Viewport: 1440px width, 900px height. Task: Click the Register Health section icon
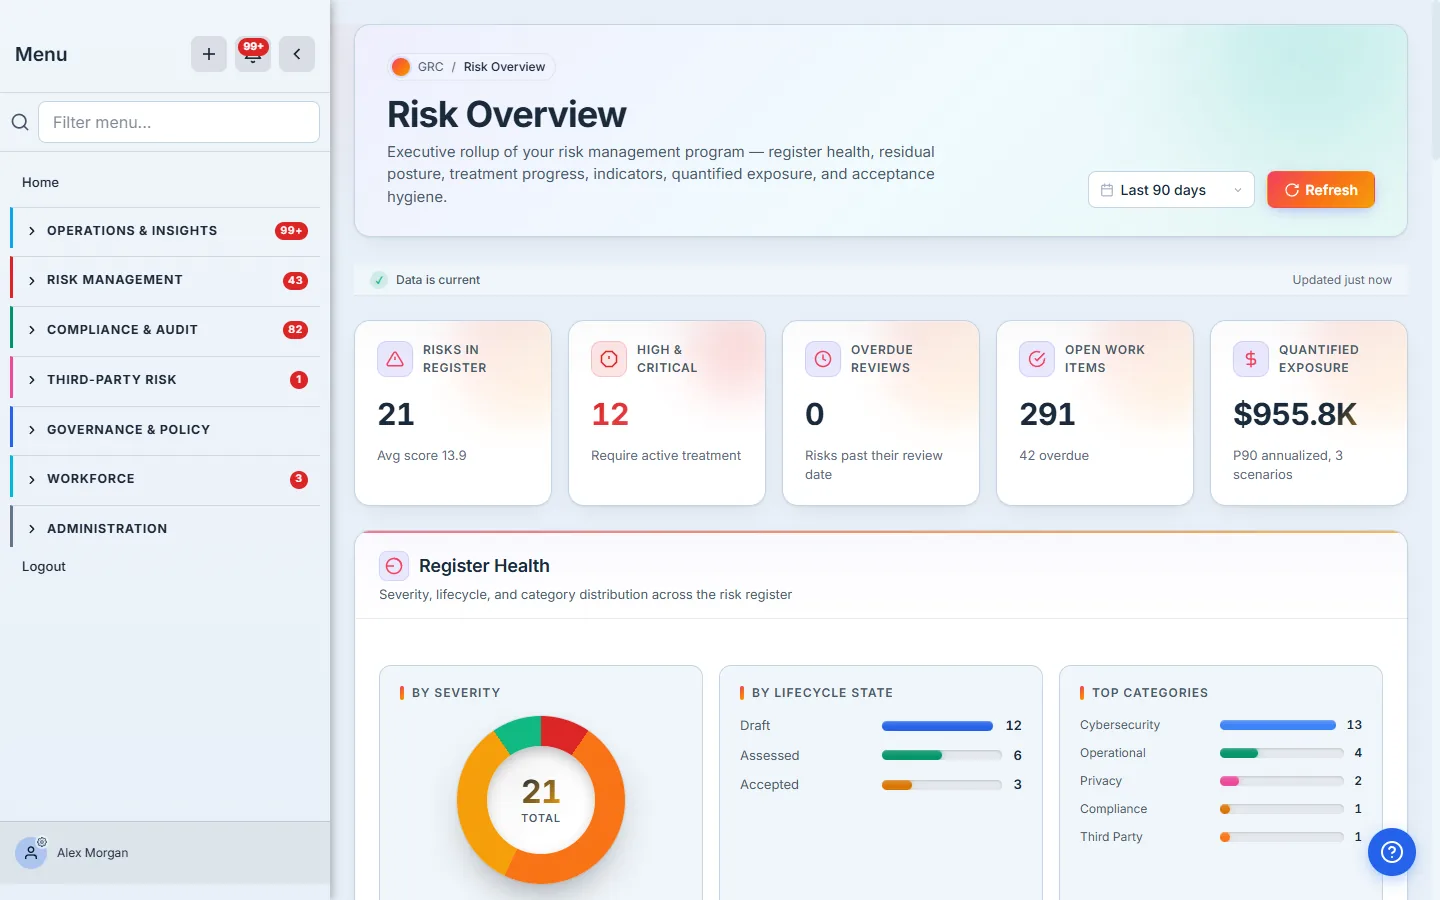pyautogui.click(x=394, y=566)
